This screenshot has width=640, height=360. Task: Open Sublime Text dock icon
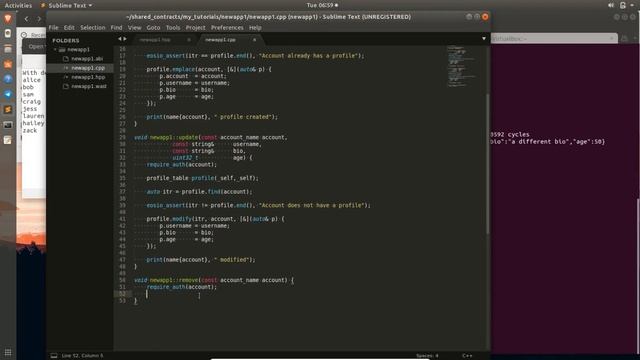pyautogui.click(x=8, y=109)
